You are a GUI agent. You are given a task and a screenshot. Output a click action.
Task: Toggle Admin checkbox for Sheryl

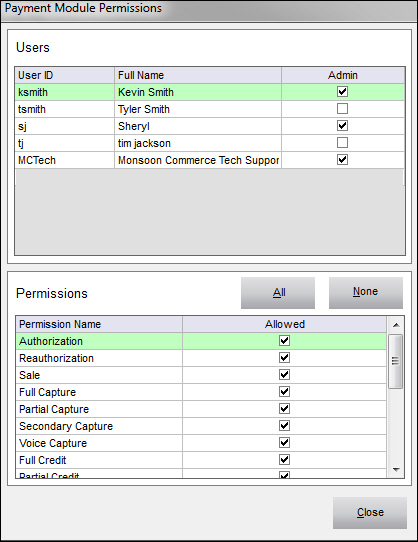[342, 125]
